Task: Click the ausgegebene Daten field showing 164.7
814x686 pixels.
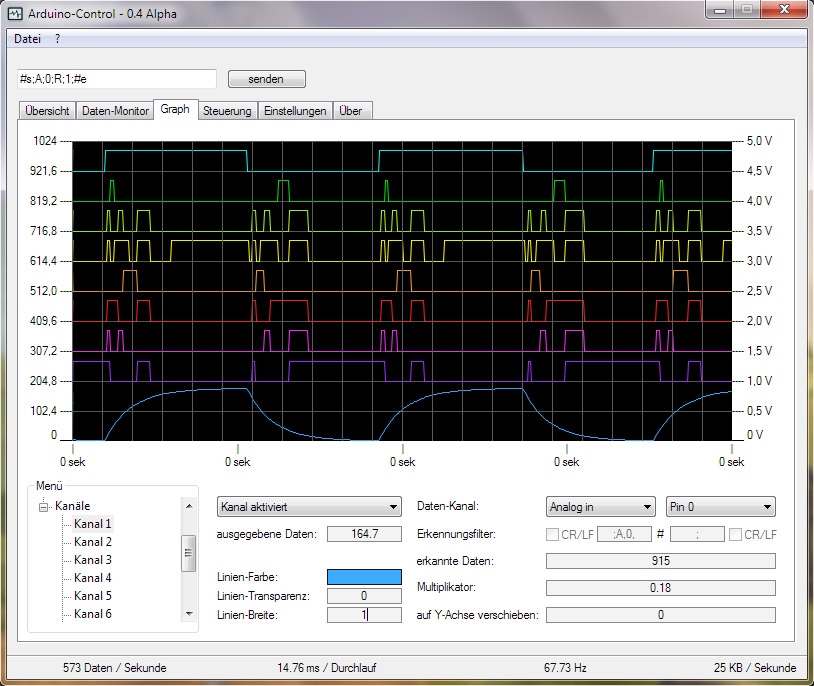Action: tap(364, 534)
